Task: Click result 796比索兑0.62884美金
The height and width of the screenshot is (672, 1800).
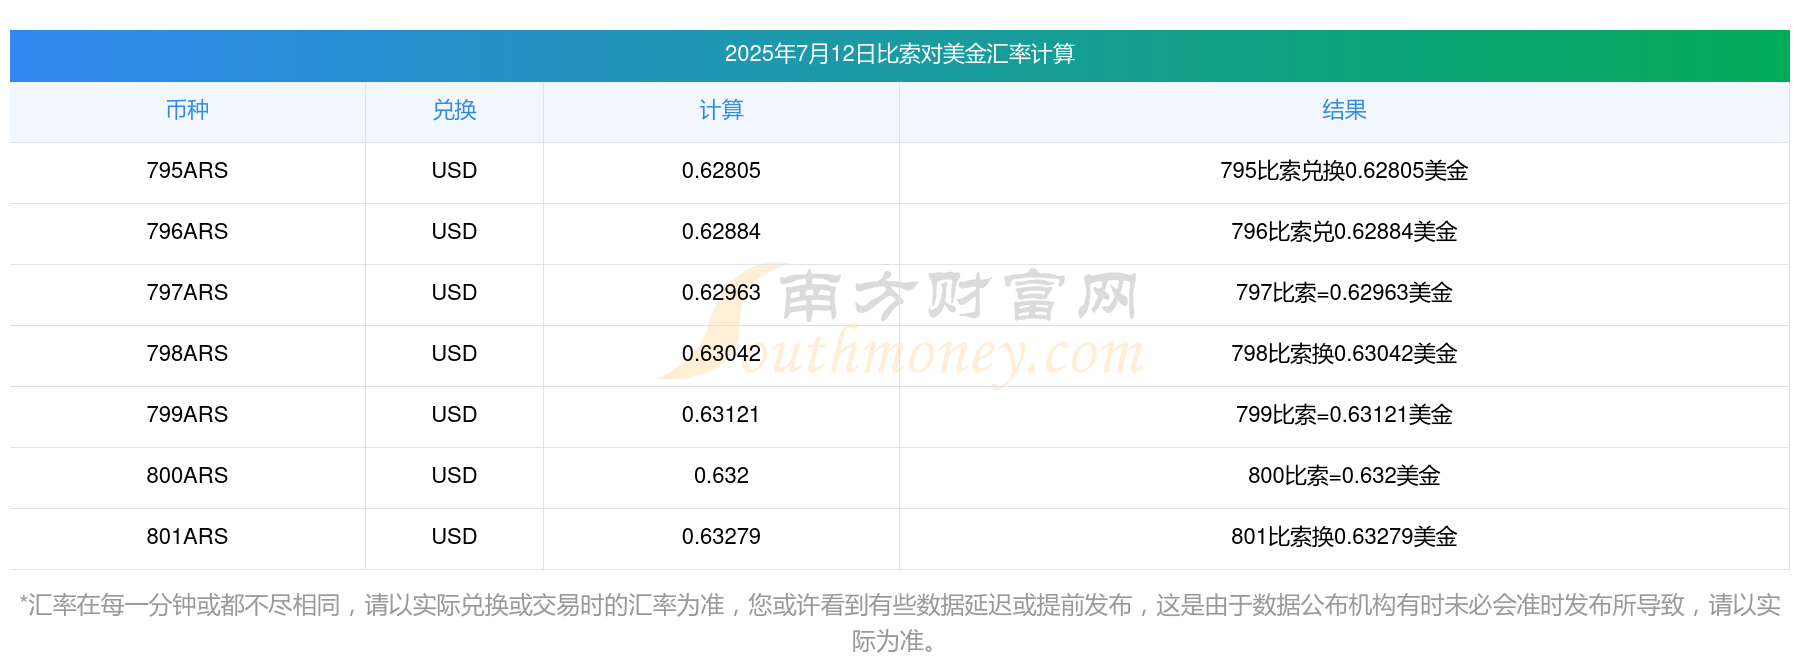Action: coord(1344,232)
